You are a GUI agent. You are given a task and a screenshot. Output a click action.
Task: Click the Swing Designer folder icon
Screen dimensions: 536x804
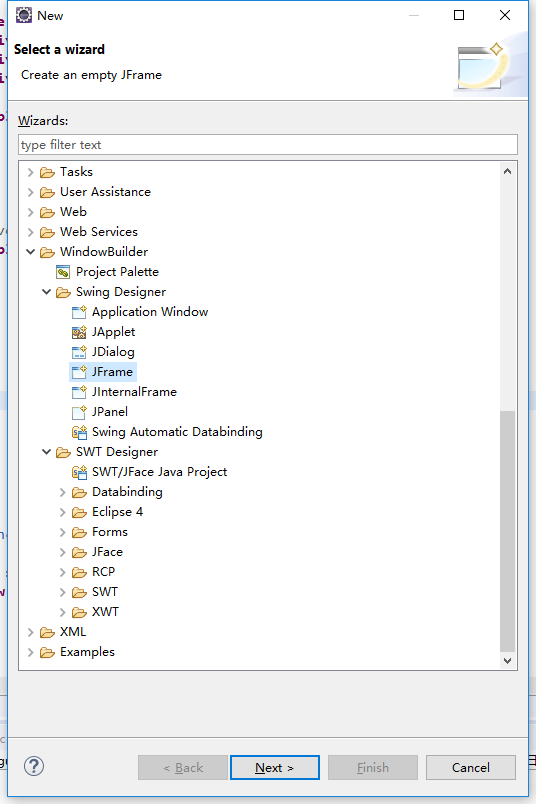pyautogui.click(x=63, y=292)
